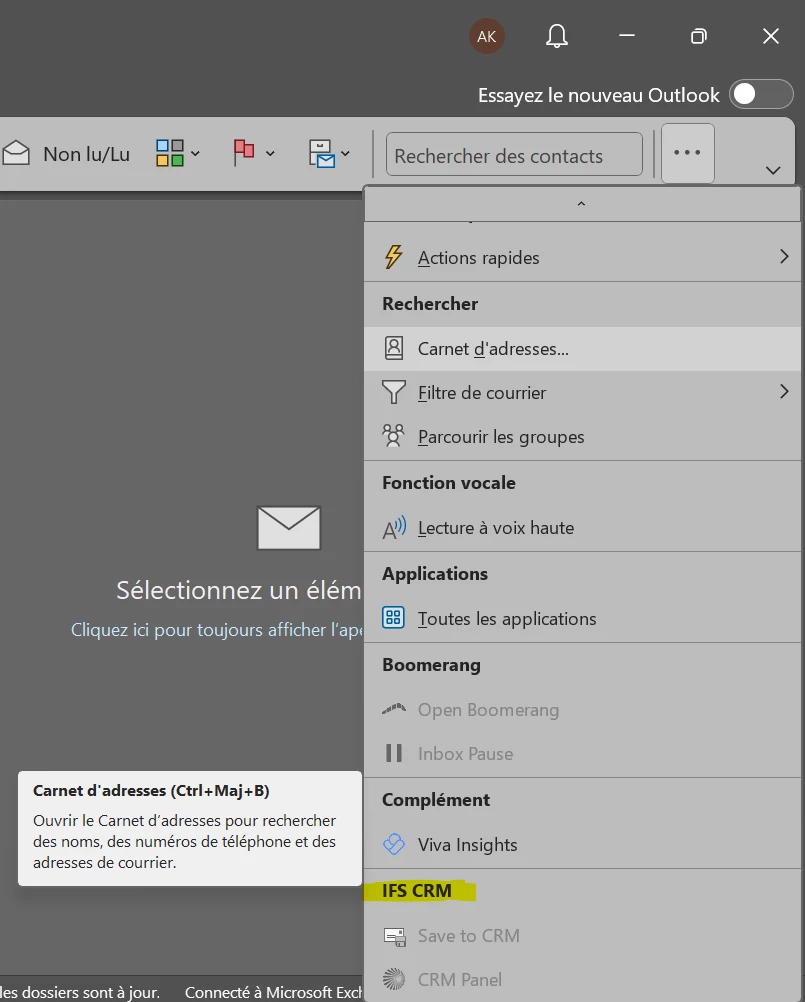Screen dimensions: 805x1002
Task: Click the colored categories squares icon
Action: 169,153
